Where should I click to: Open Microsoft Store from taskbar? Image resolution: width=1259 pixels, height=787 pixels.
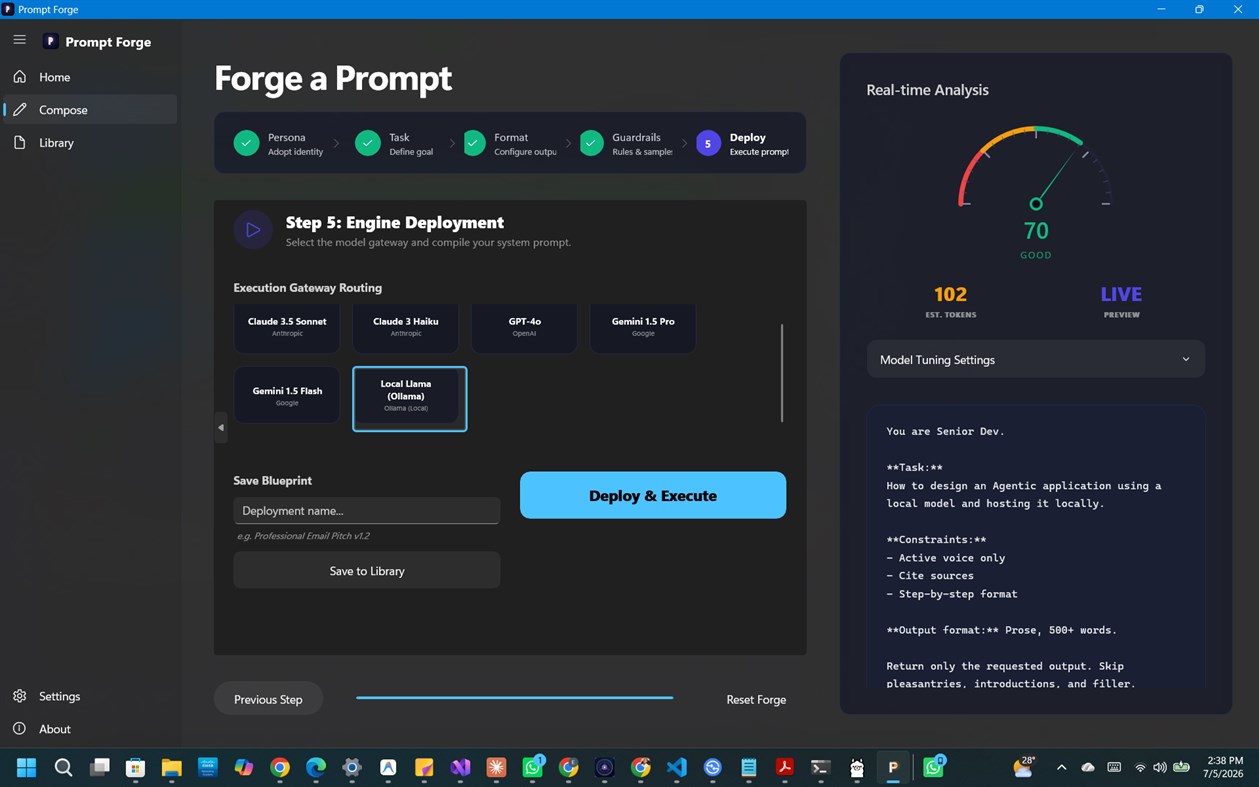point(135,768)
